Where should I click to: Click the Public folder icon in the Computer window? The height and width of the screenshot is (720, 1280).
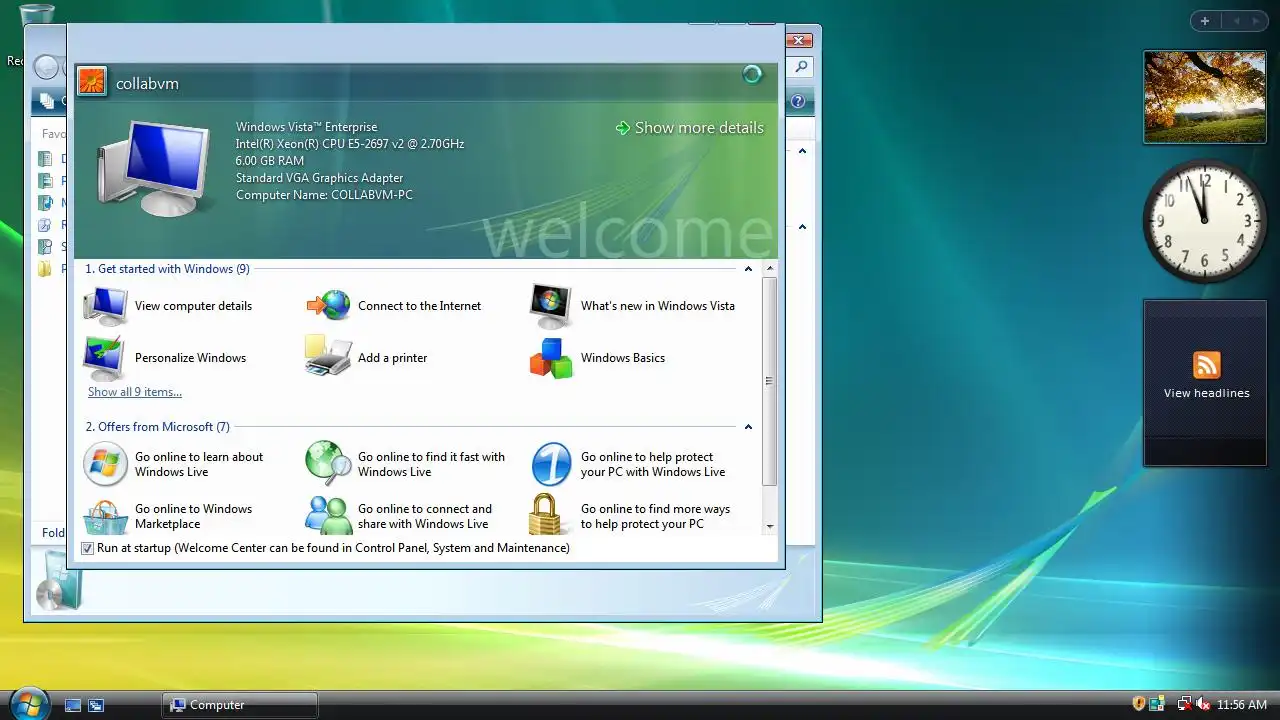[45, 269]
